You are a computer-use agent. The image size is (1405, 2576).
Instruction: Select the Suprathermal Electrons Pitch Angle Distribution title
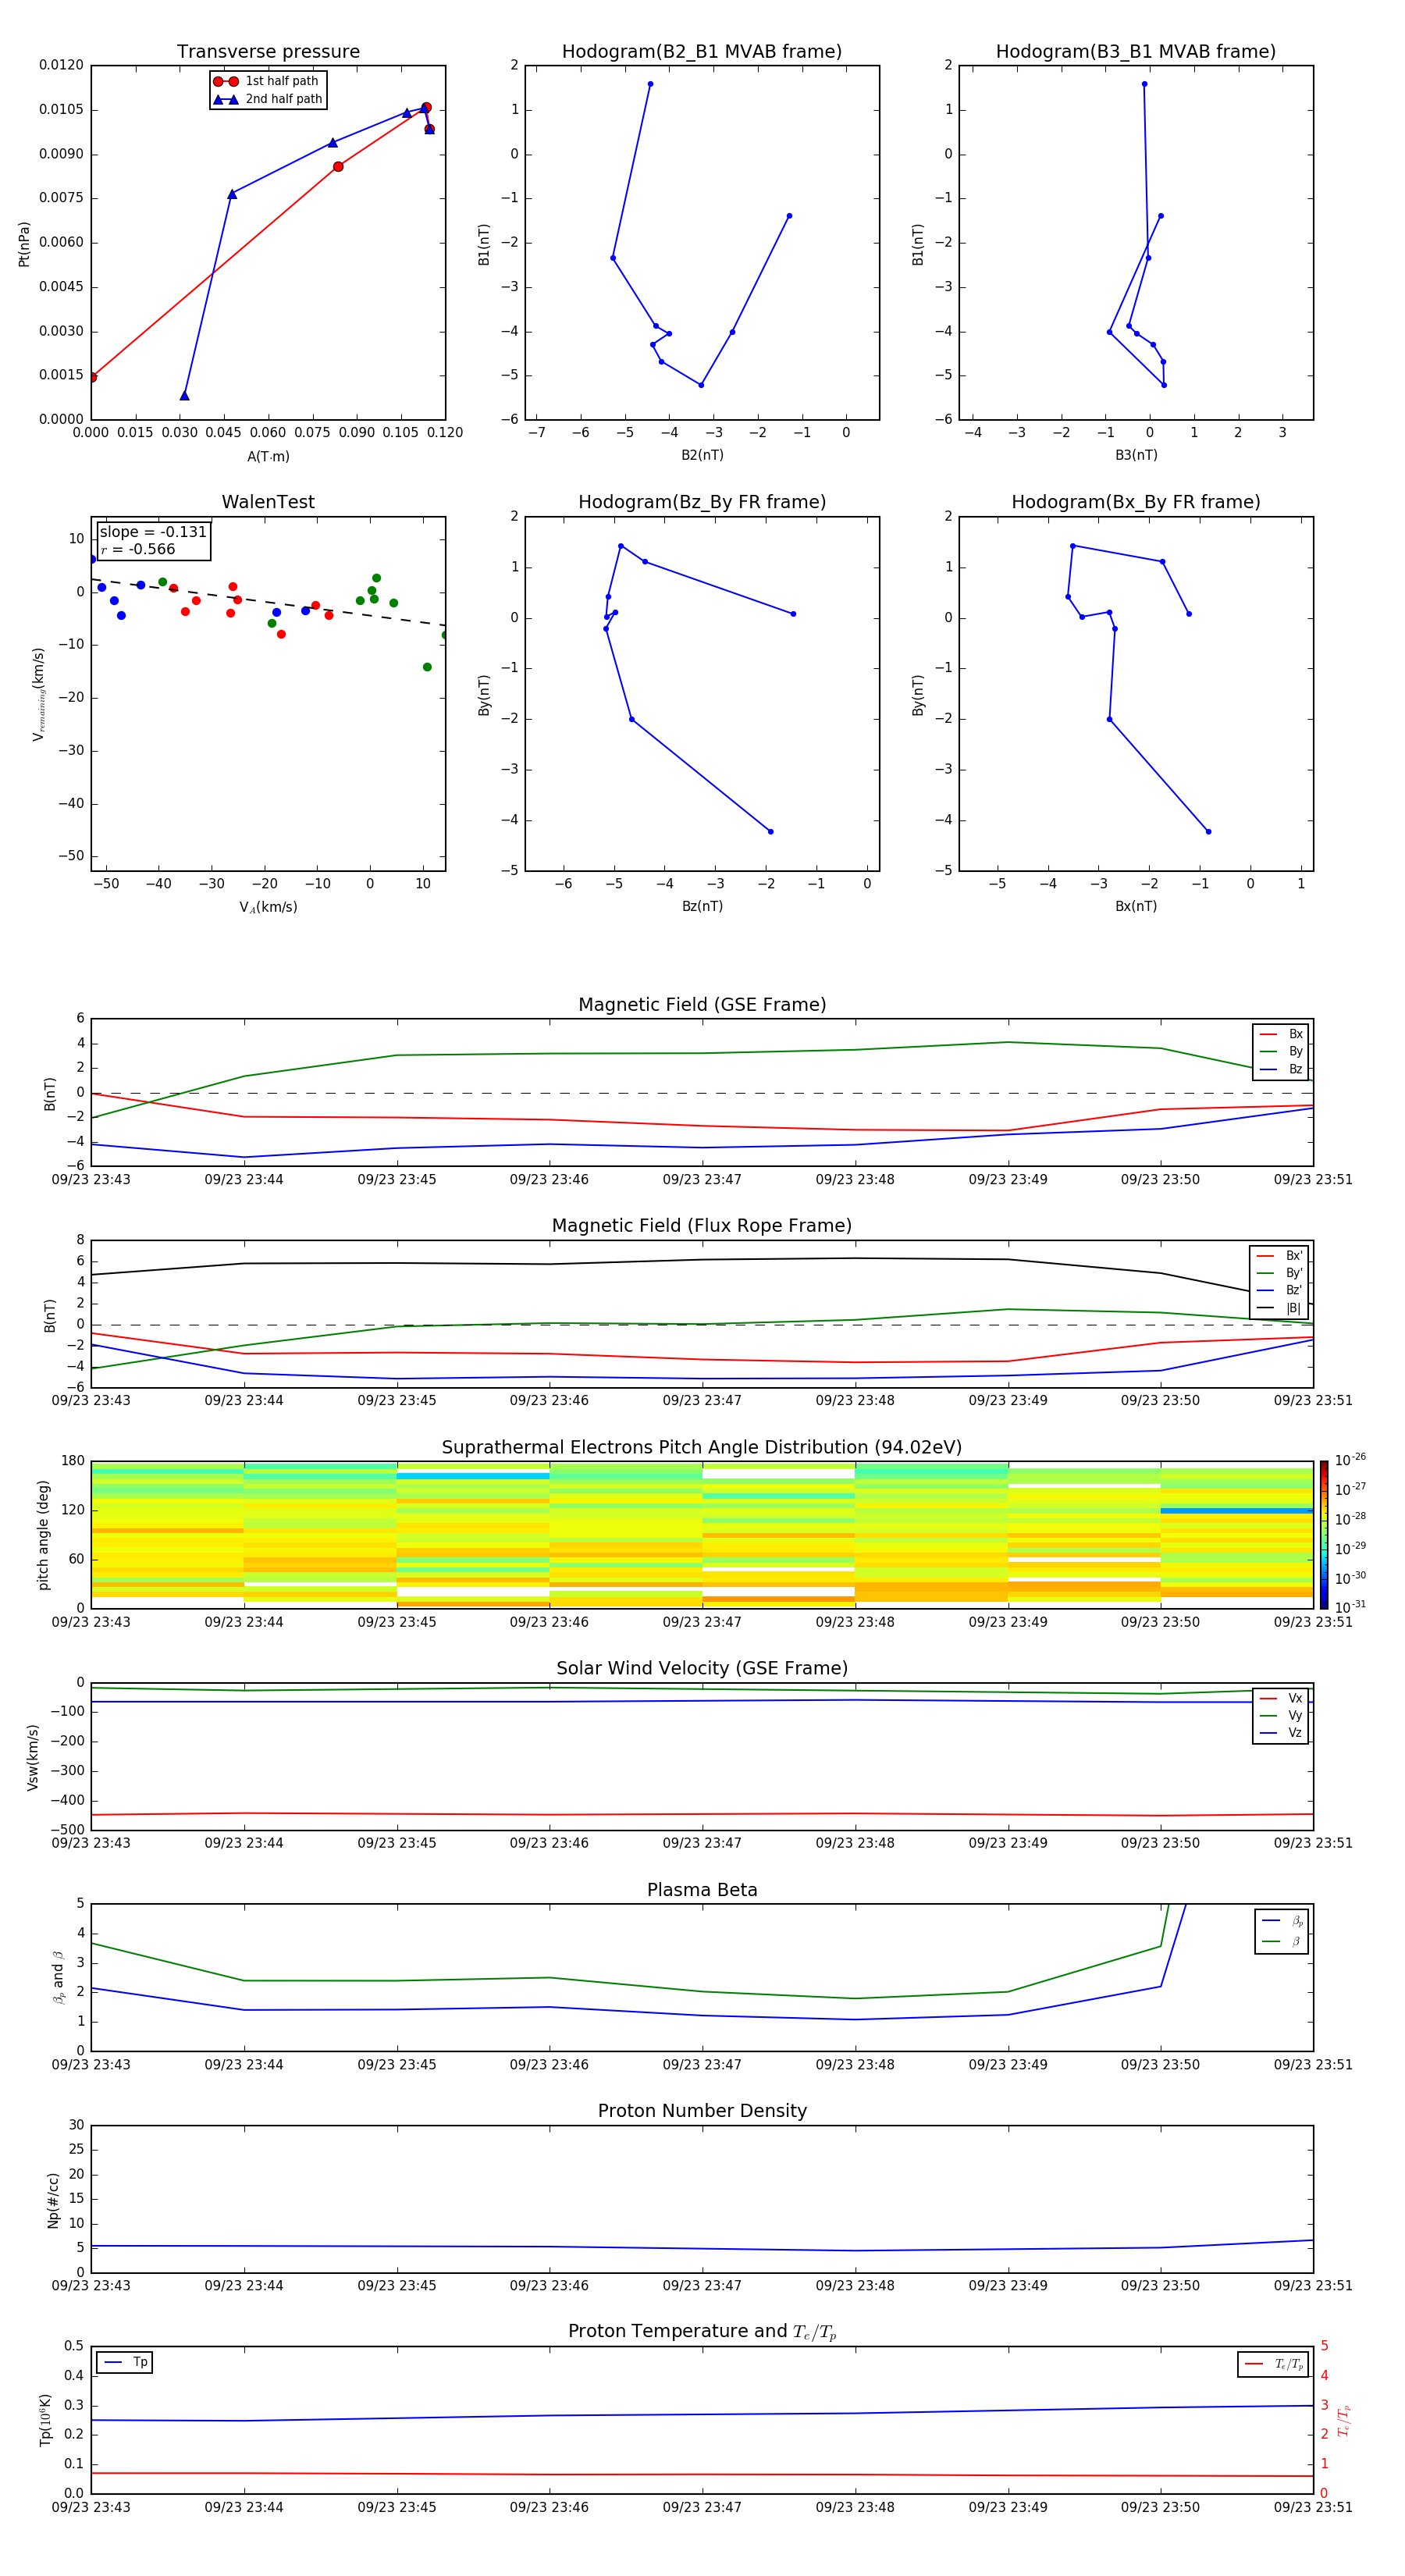pos(702,1448)
